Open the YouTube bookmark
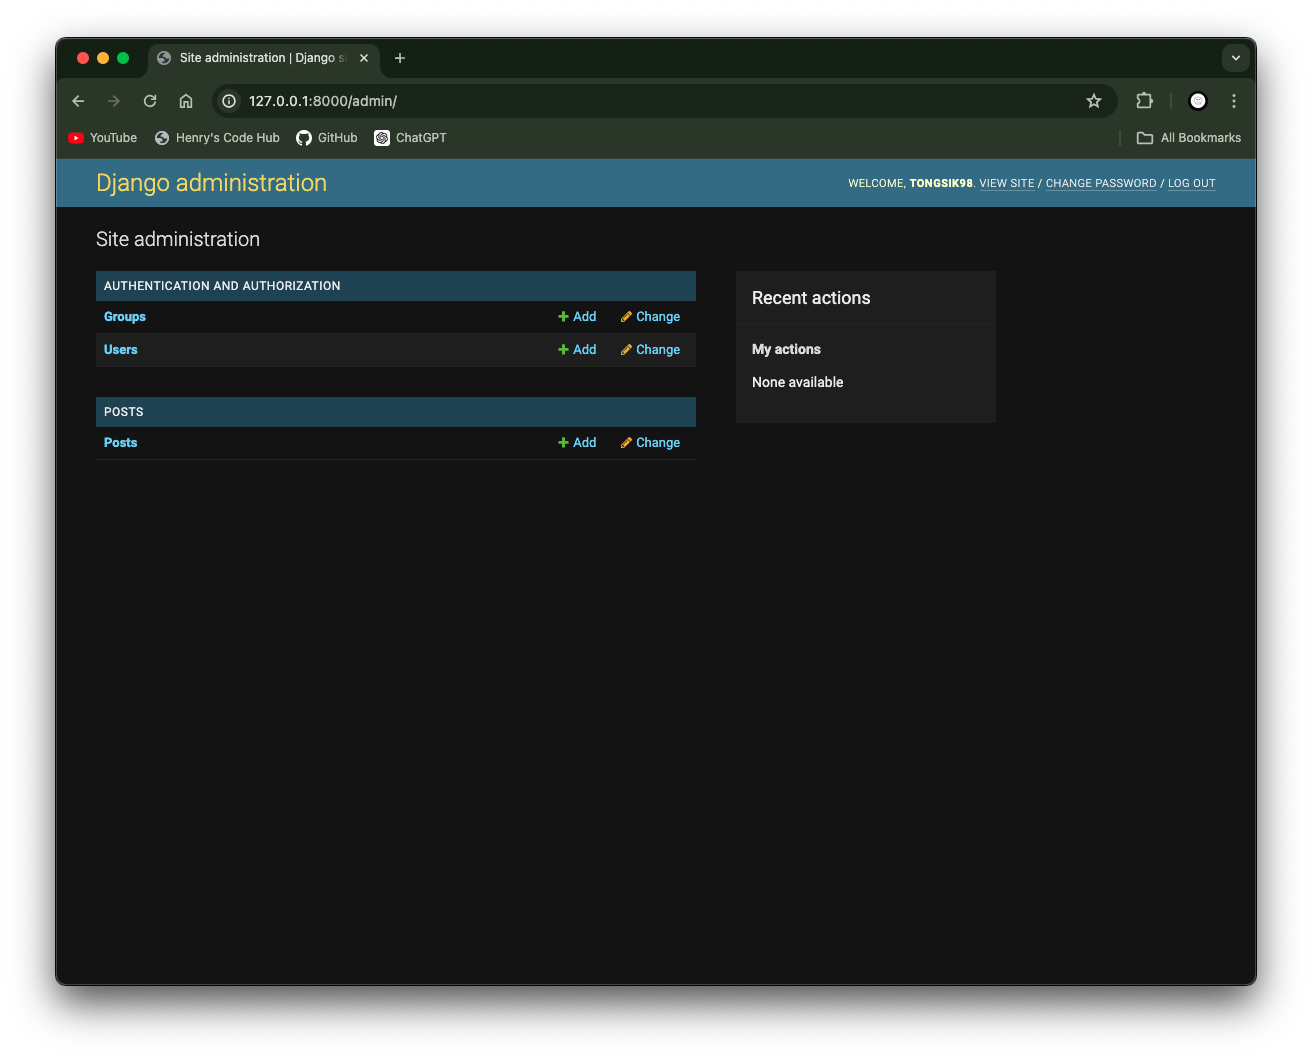 (103, 138)
